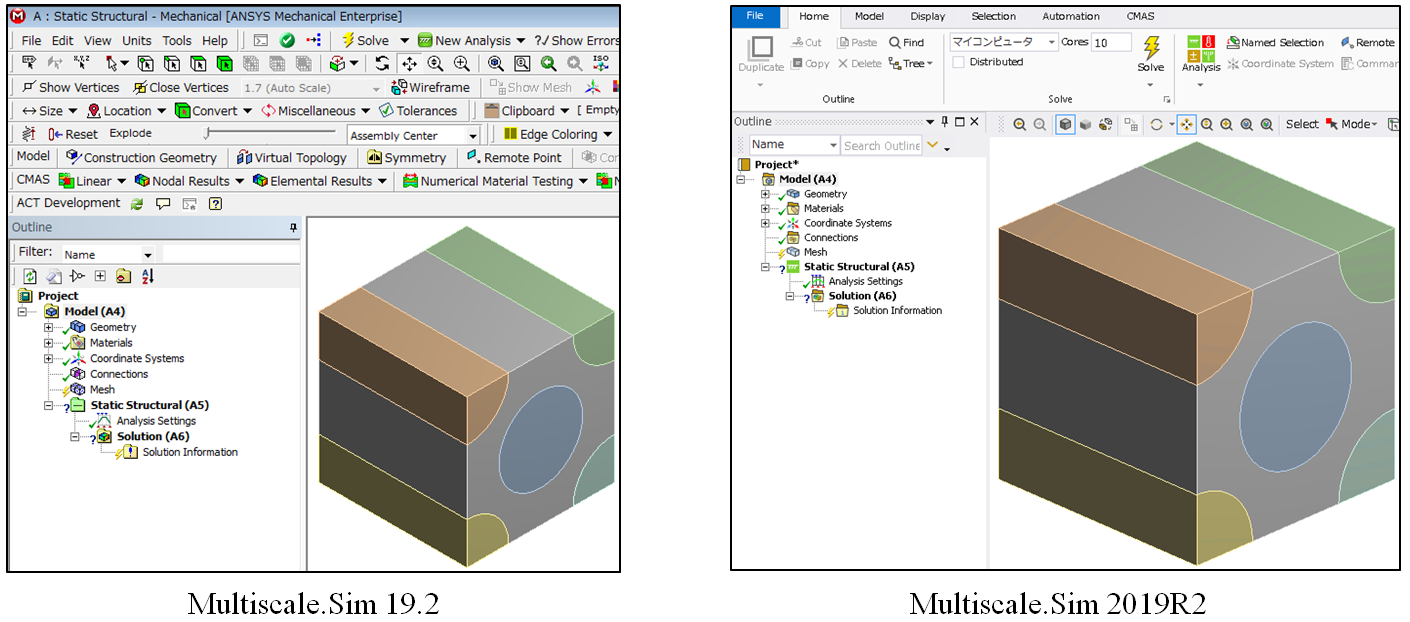Open Assembly Center combo box
The height and width of the screenshot is (622, 1410).
(414, 135)
